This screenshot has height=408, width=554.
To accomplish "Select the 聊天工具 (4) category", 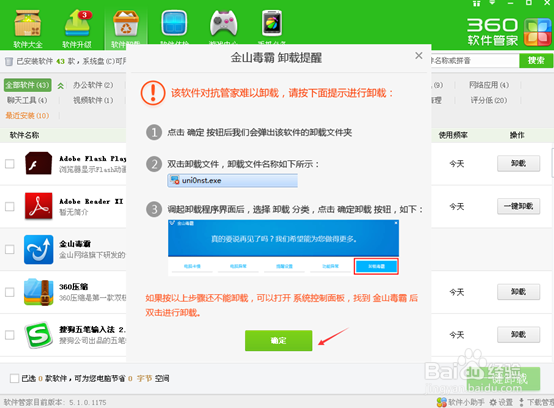I will tap(27, 100).
